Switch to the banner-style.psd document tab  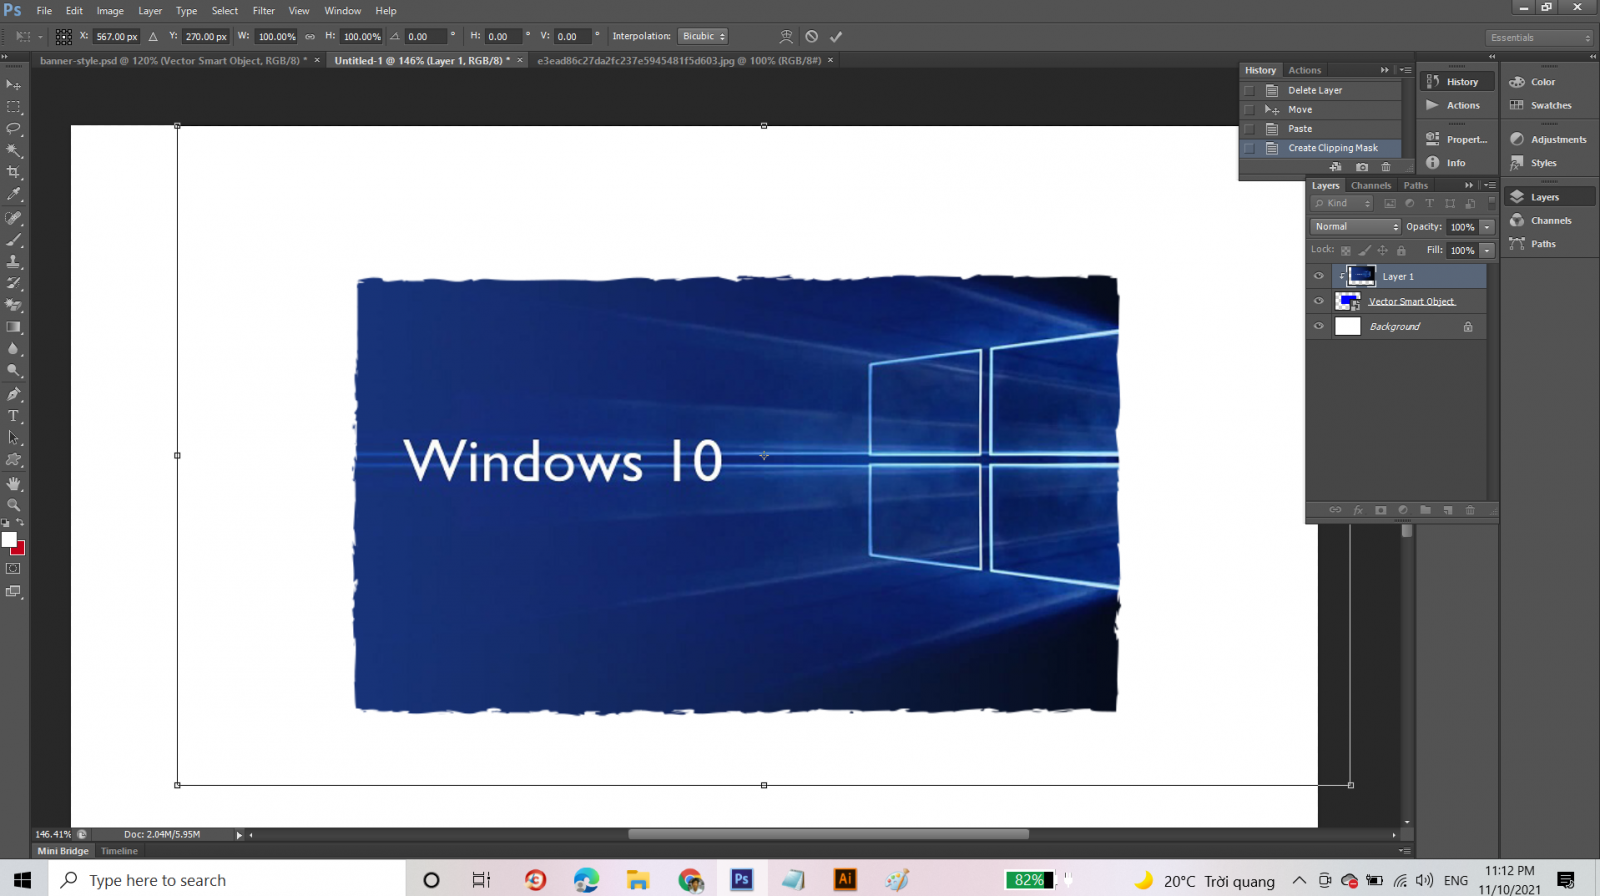click(x=173, y=61)
